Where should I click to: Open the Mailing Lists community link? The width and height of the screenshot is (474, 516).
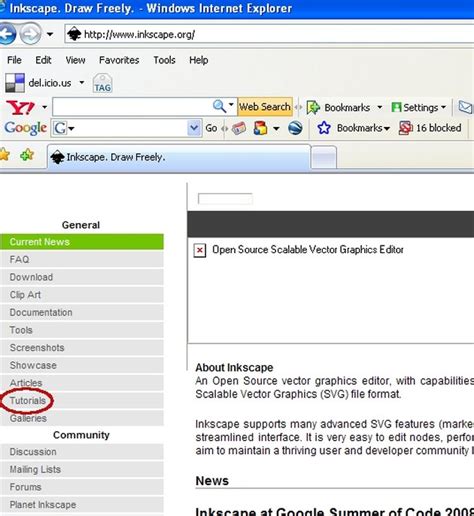tap(82, 470)
